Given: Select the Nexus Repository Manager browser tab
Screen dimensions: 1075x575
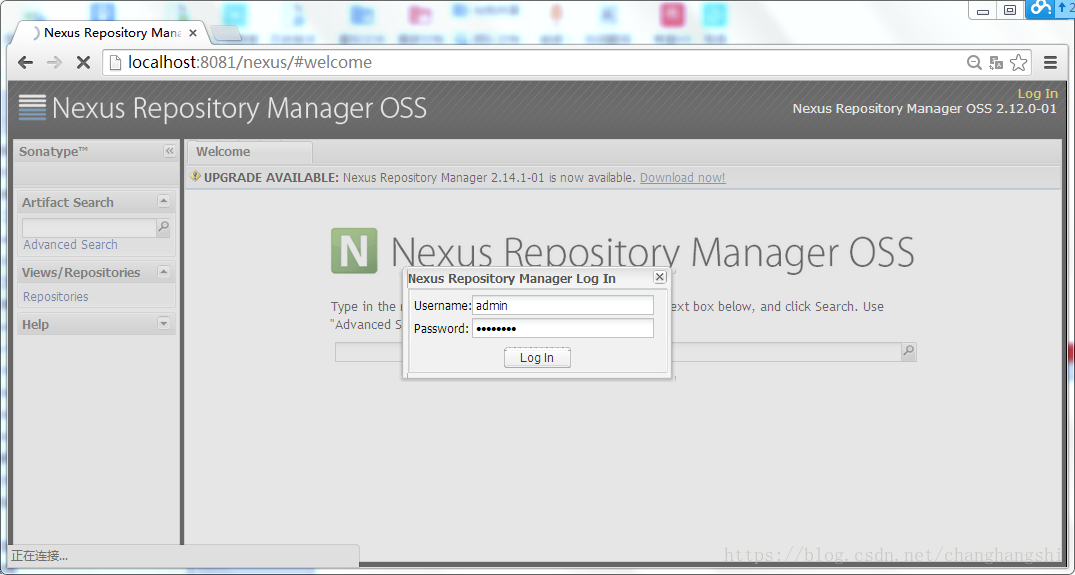Looking at the screenshot, I should pos(110,33).
